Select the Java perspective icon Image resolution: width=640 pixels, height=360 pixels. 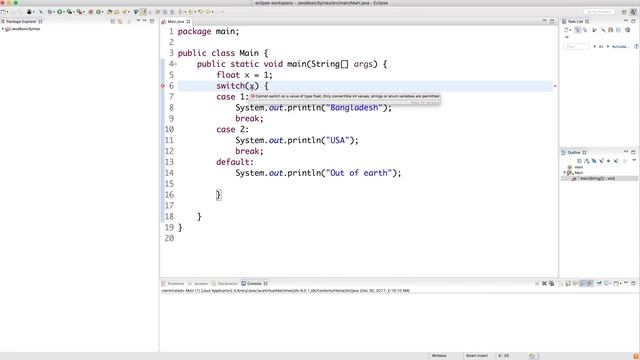point(633,12)
